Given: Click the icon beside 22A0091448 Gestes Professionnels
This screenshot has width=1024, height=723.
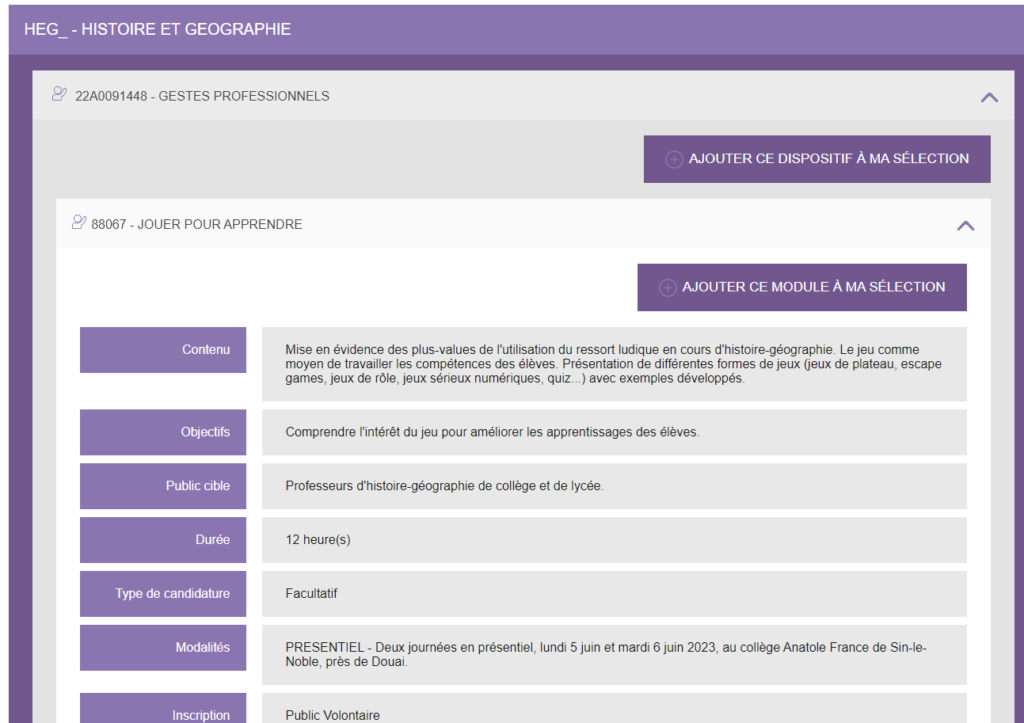Looking at the screenshot, I should click(x=59, y=95).
